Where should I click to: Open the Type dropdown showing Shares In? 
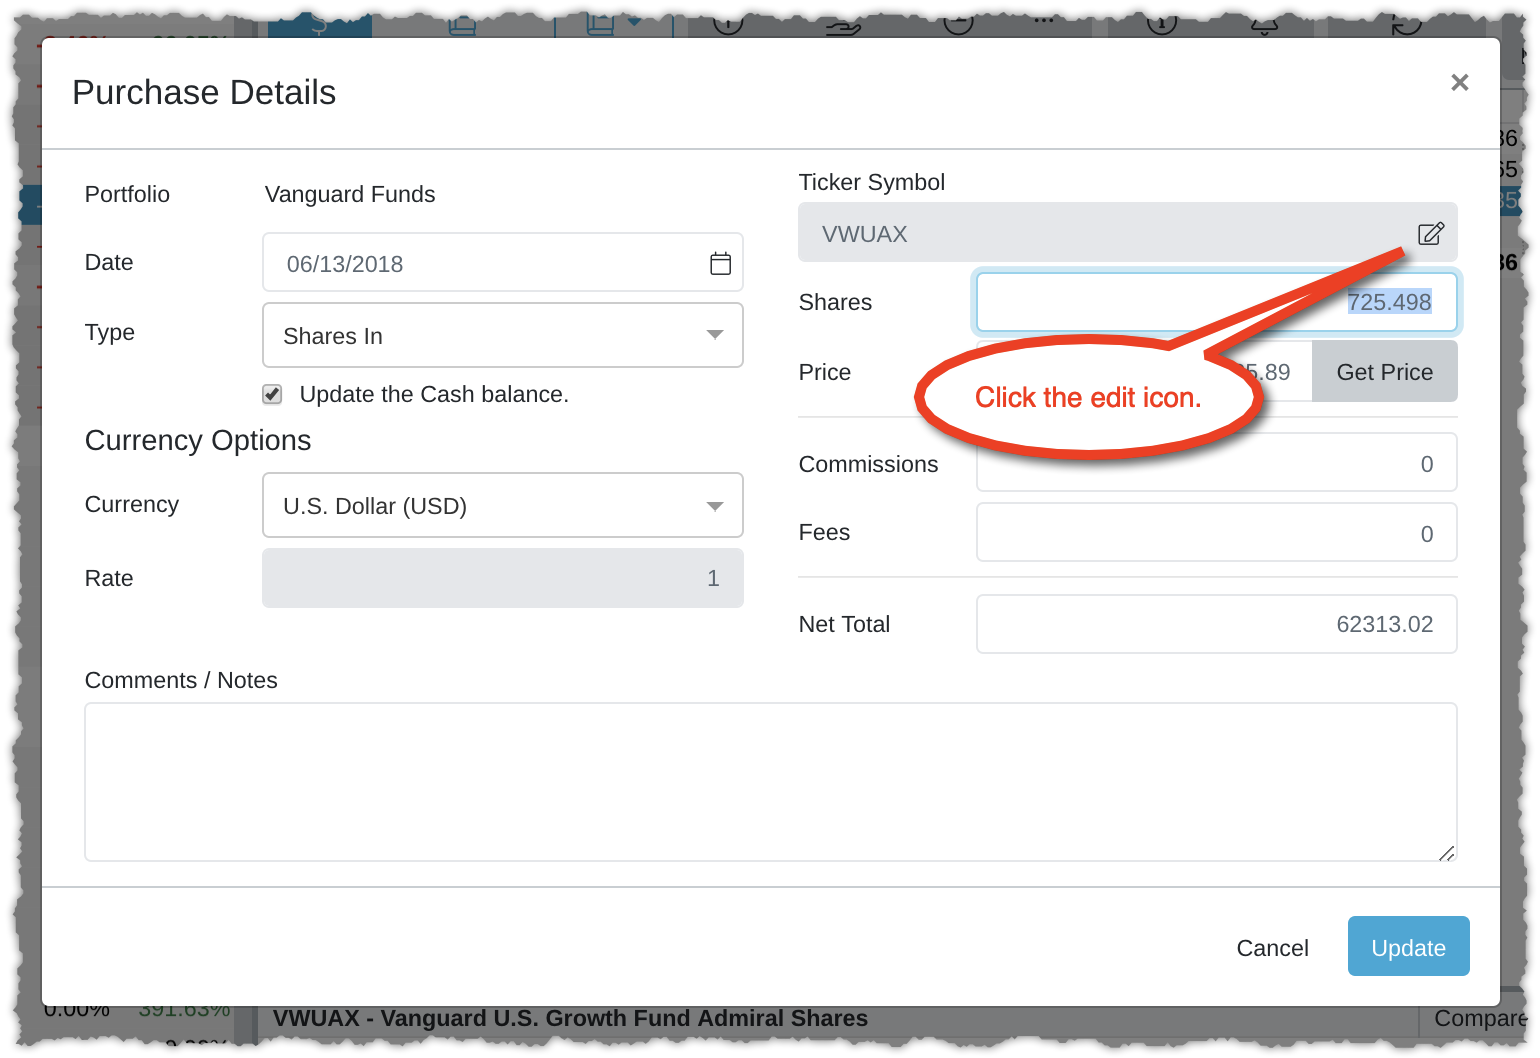tap(503, 335)
